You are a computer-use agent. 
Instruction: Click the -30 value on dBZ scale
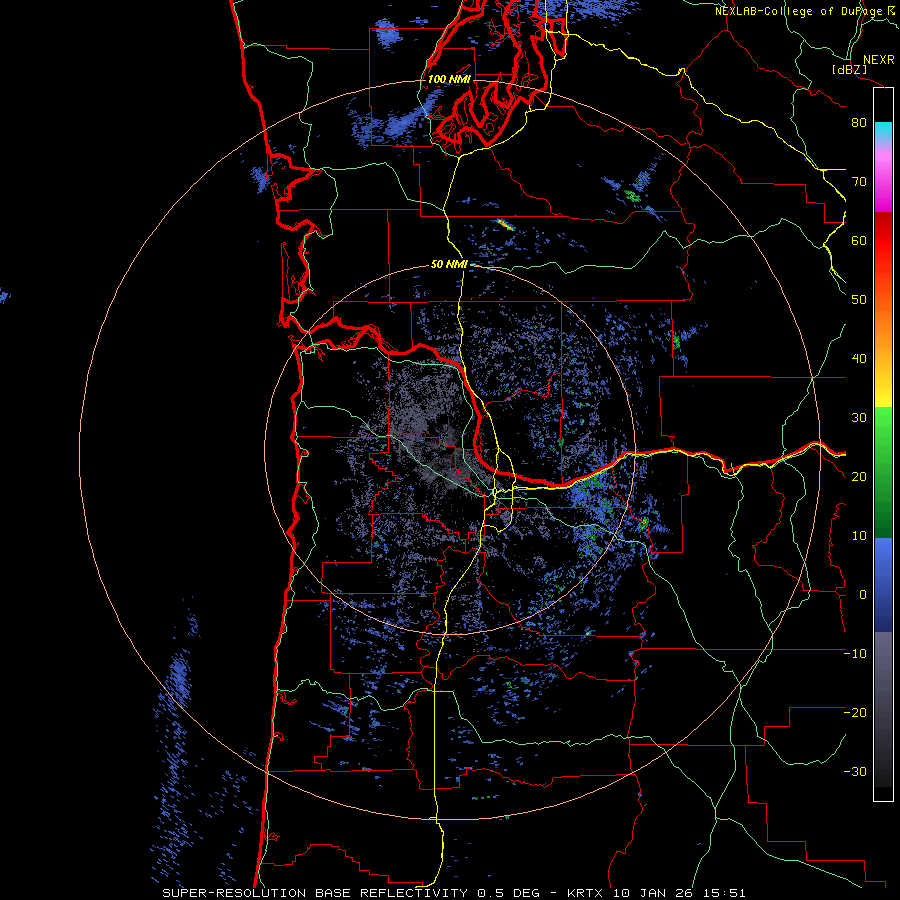pyautogui.click(x=855, y=772)
